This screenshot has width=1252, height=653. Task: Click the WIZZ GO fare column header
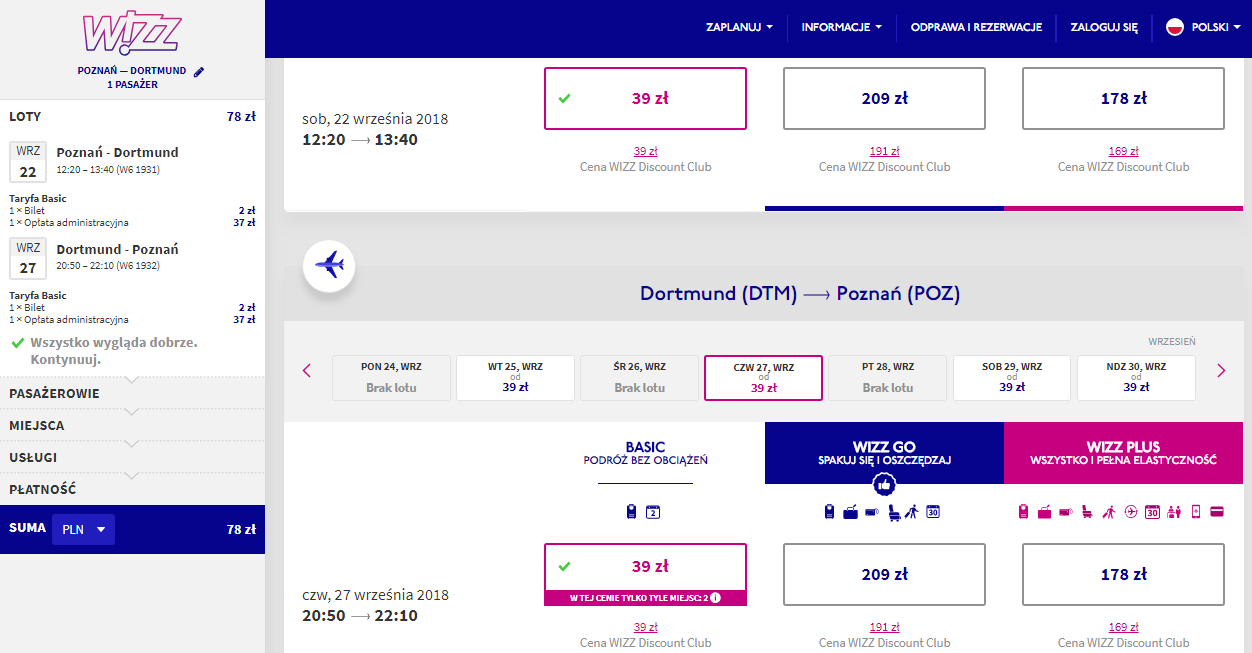tap(884, 453)
